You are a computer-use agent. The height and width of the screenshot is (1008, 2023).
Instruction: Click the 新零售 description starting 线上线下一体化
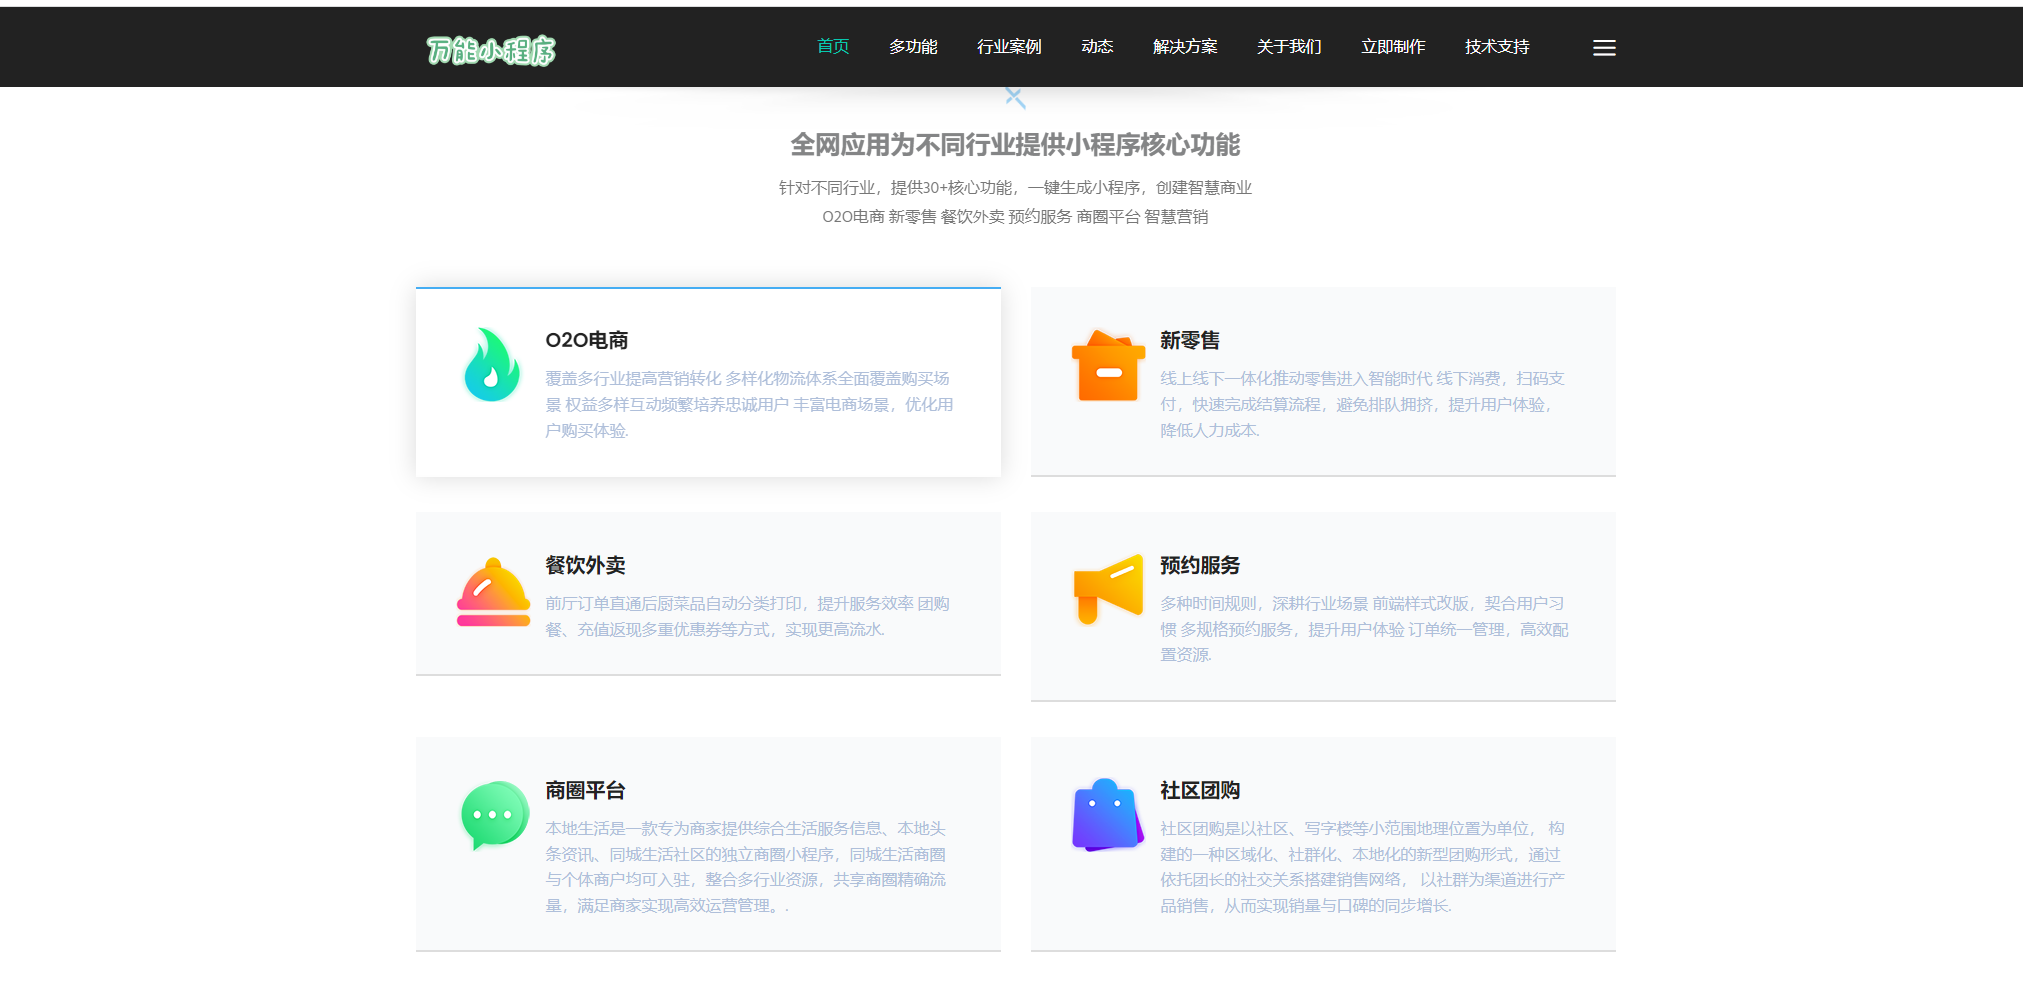pos(1362,404)
